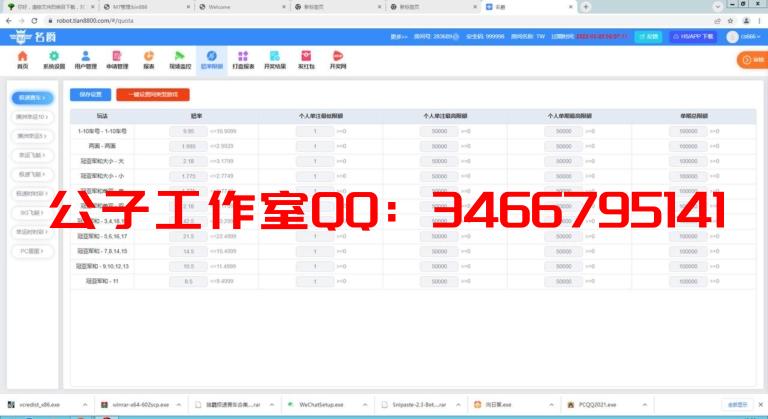Open 打盘报表 purple grid icon
The width and height of the screenshot is (768, 419).
tap(243, 60)
